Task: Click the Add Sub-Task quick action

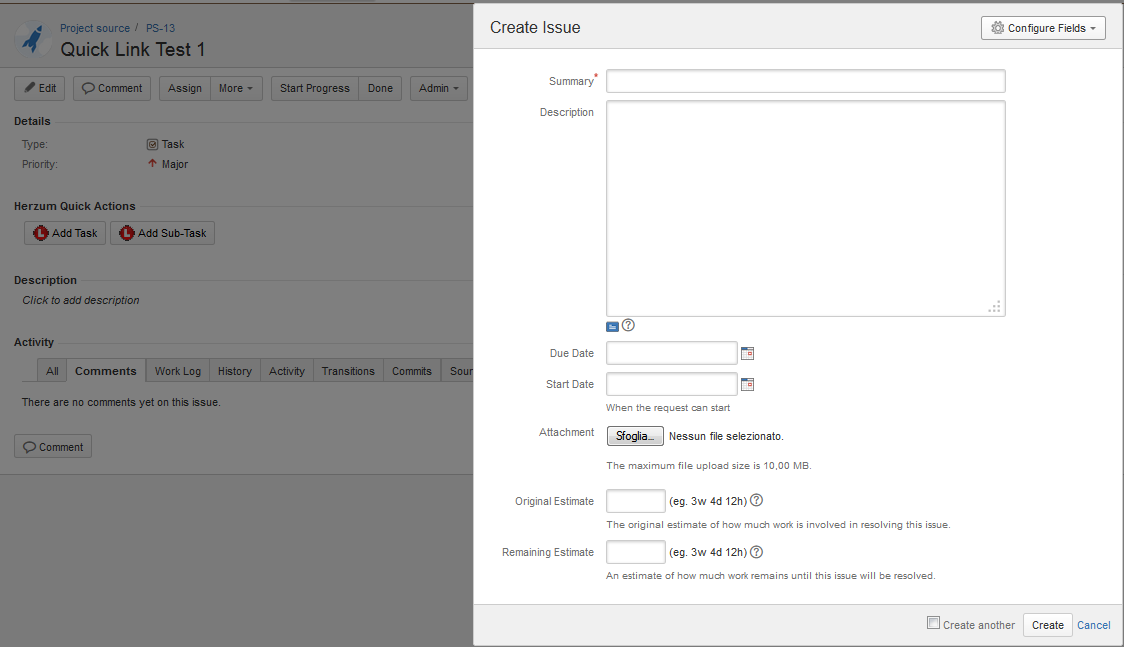Action: coord(162,233)
